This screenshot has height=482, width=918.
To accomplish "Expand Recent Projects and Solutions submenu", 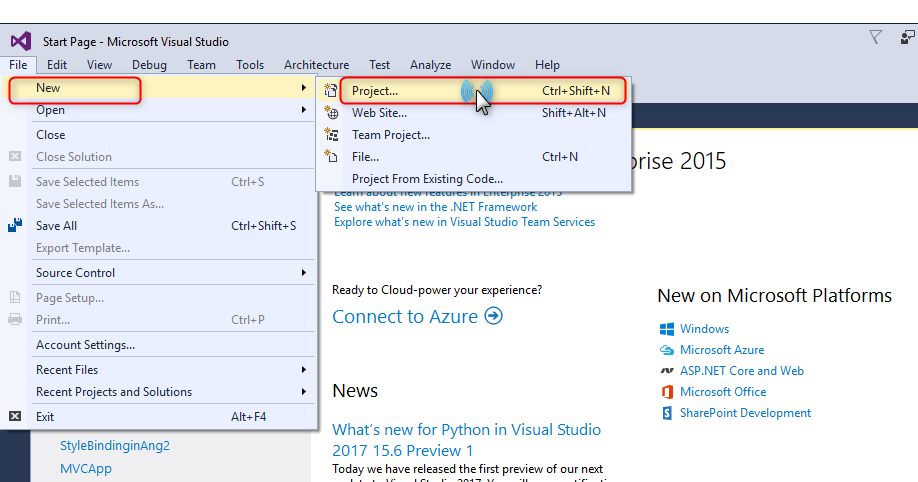I will pos(160,392).
